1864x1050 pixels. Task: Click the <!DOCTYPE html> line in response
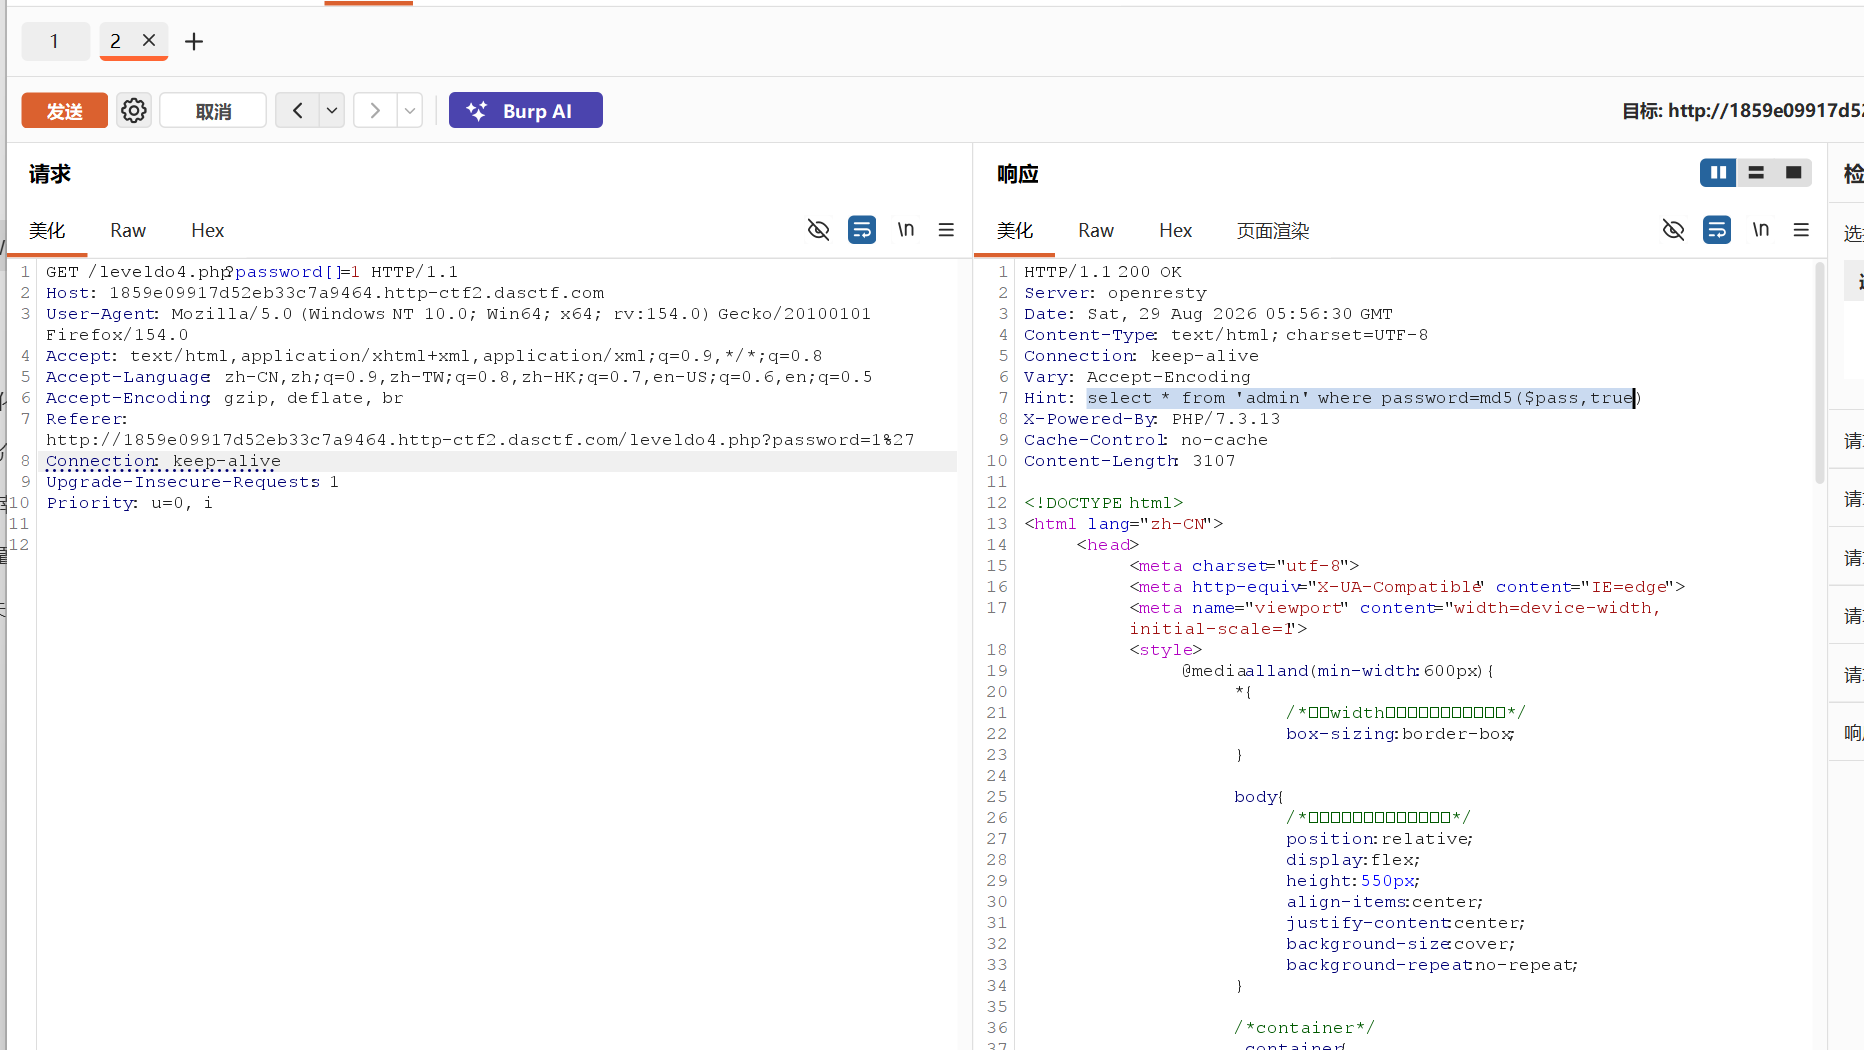pyautogui.click(x=1104, y=503)
